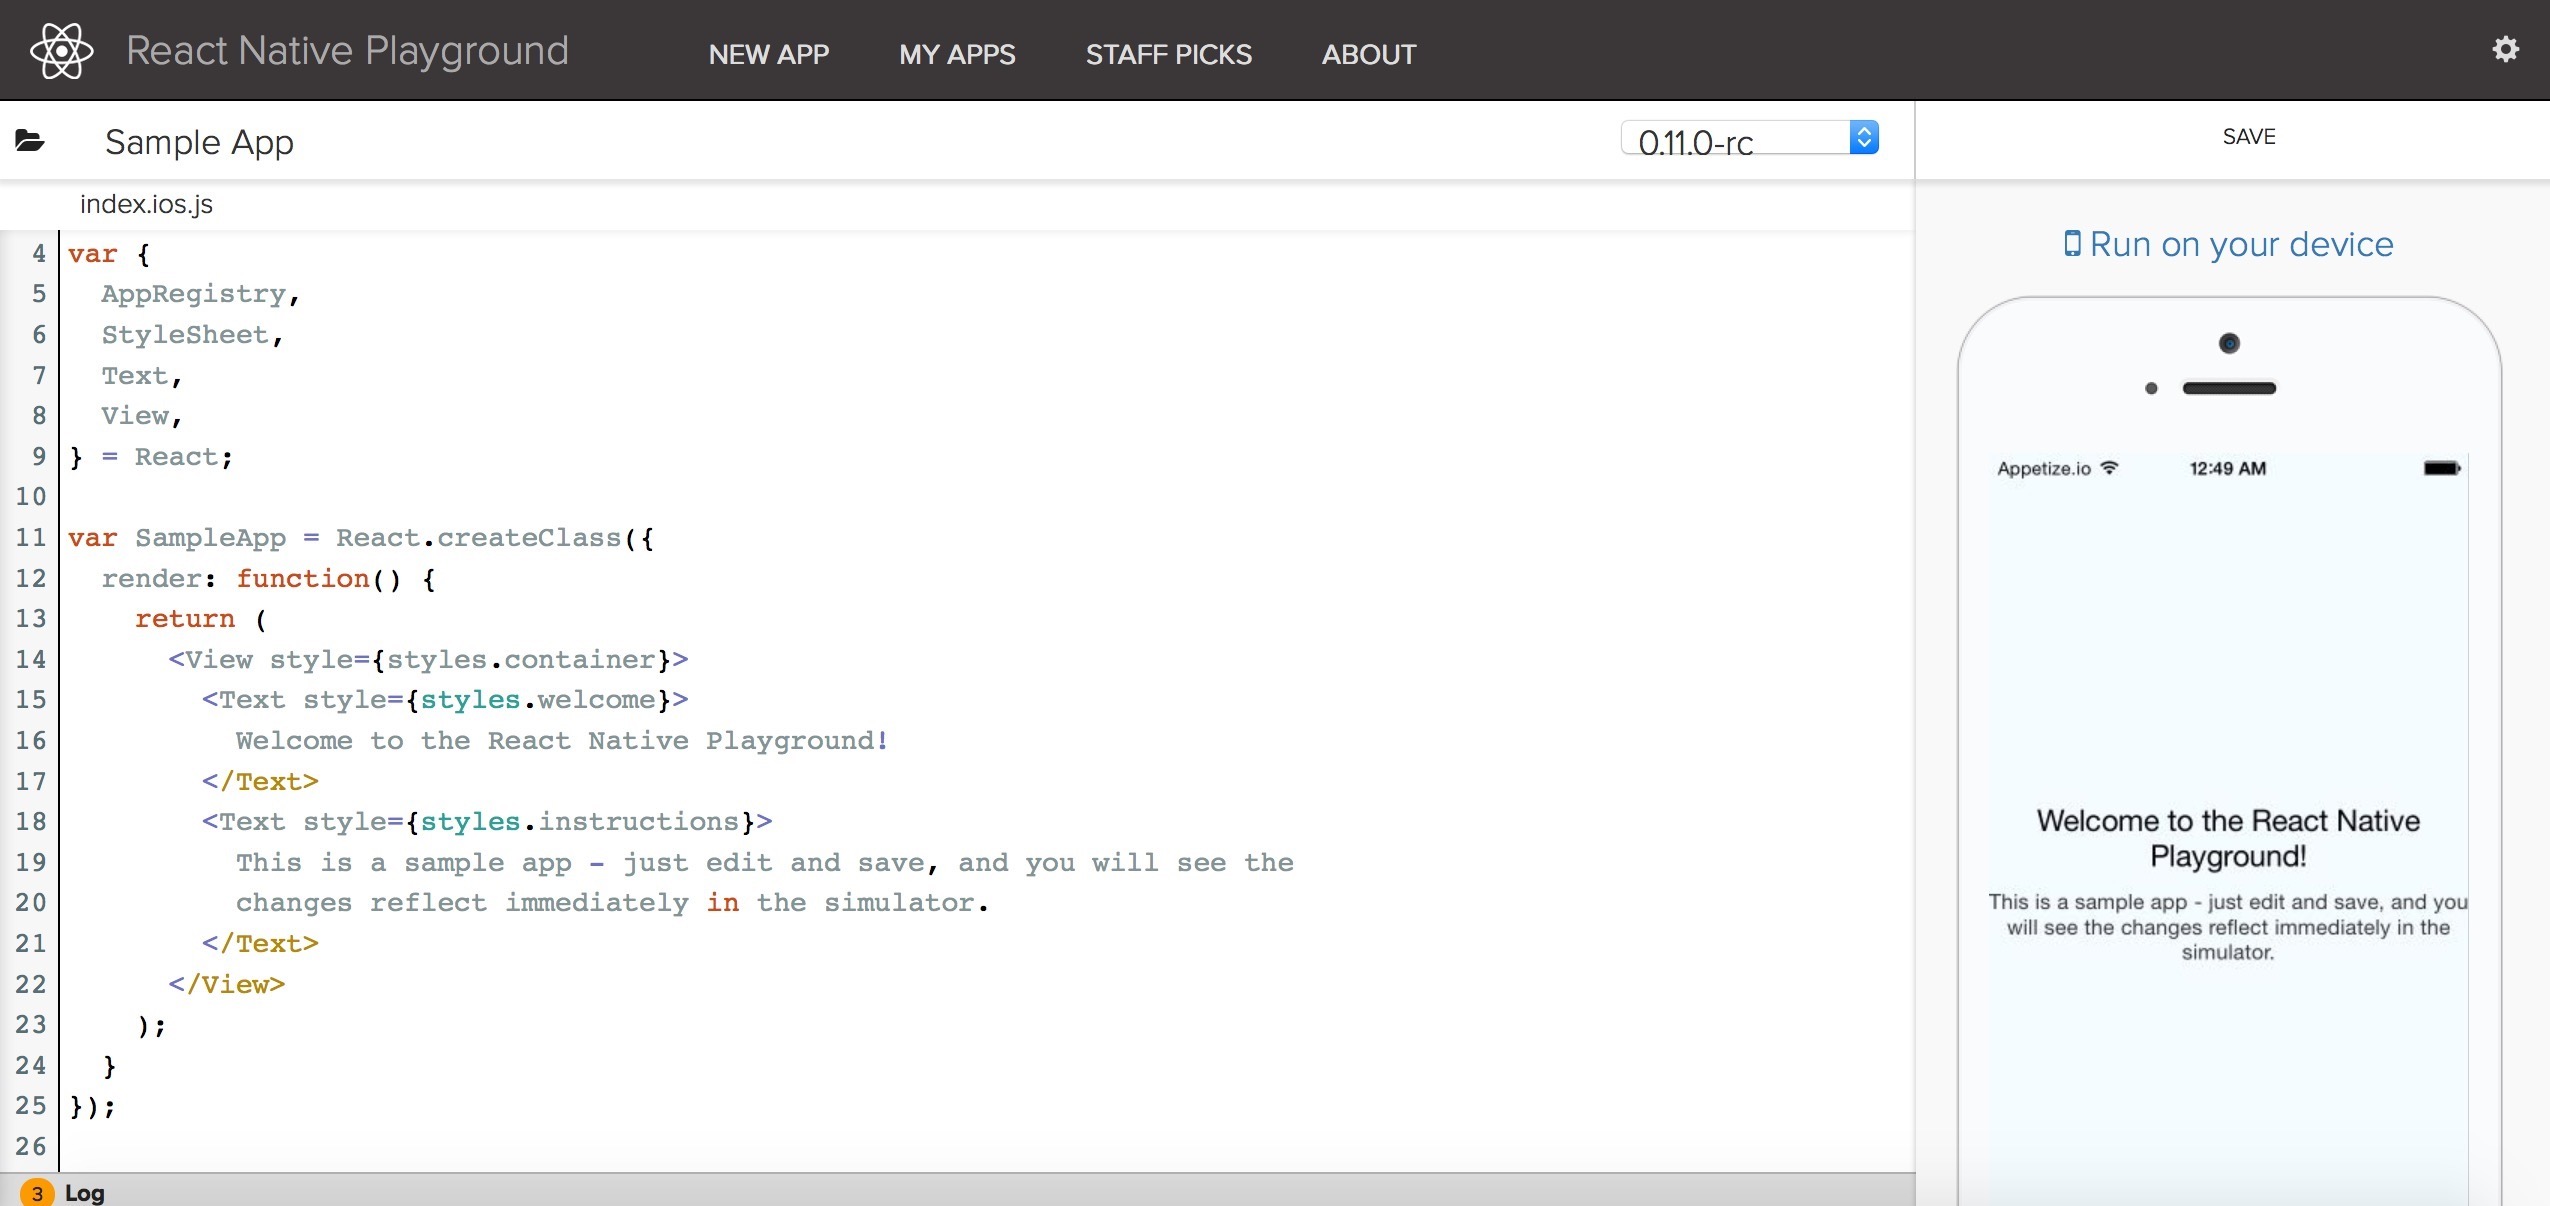Click 'Text,' import in the code
The width and height of the screenshot is (2550, 1206).
[x=141, y=376]
